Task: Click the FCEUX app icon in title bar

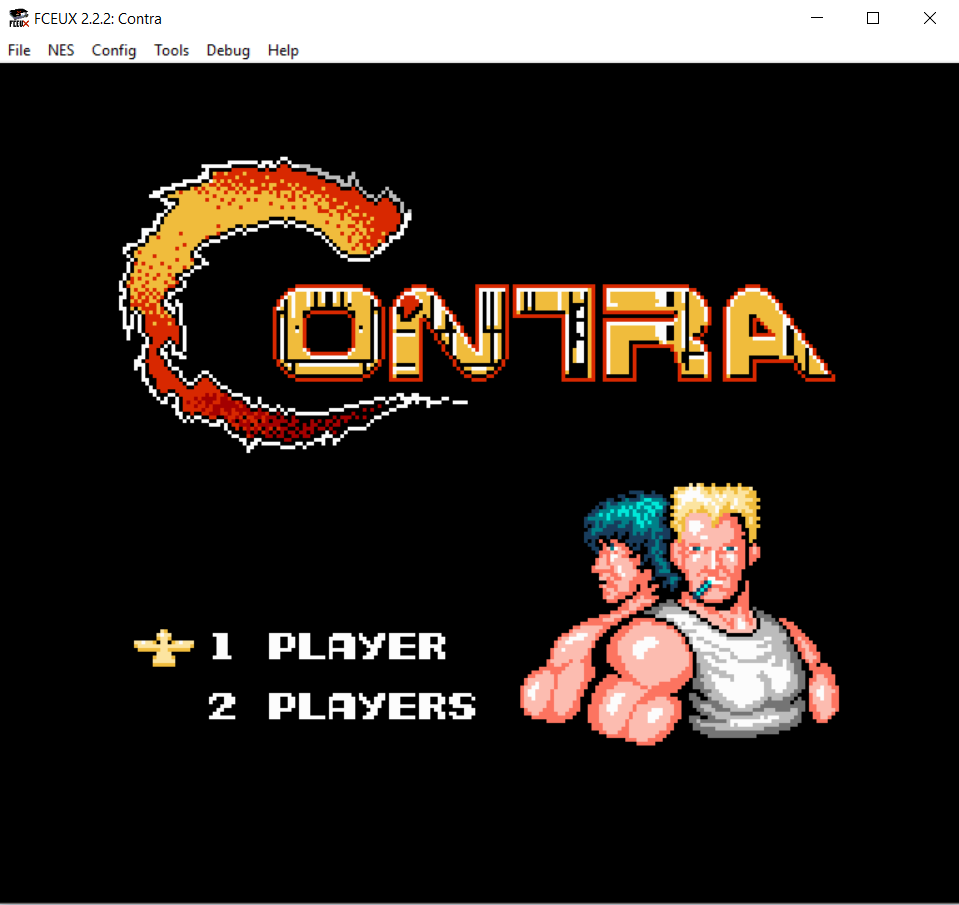Action: point(18,18)
